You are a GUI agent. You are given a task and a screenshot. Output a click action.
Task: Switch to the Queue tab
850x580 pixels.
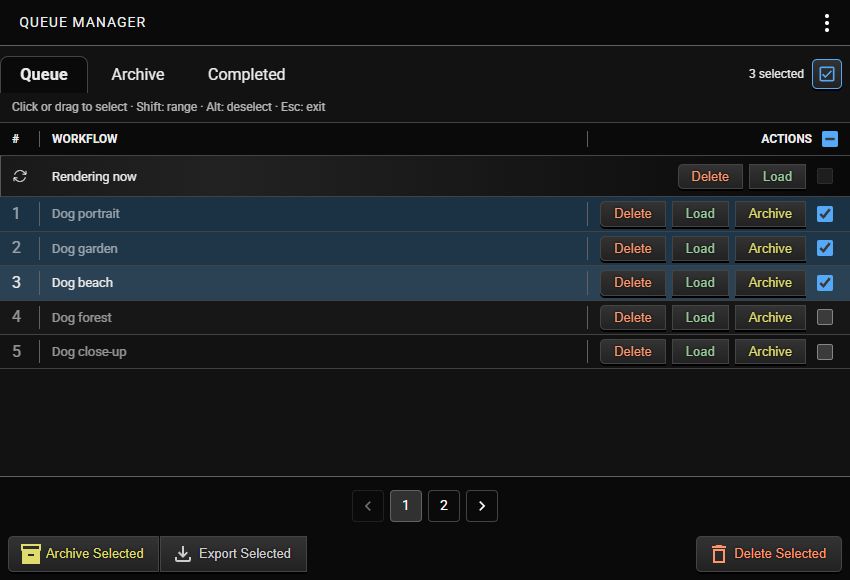44,74
